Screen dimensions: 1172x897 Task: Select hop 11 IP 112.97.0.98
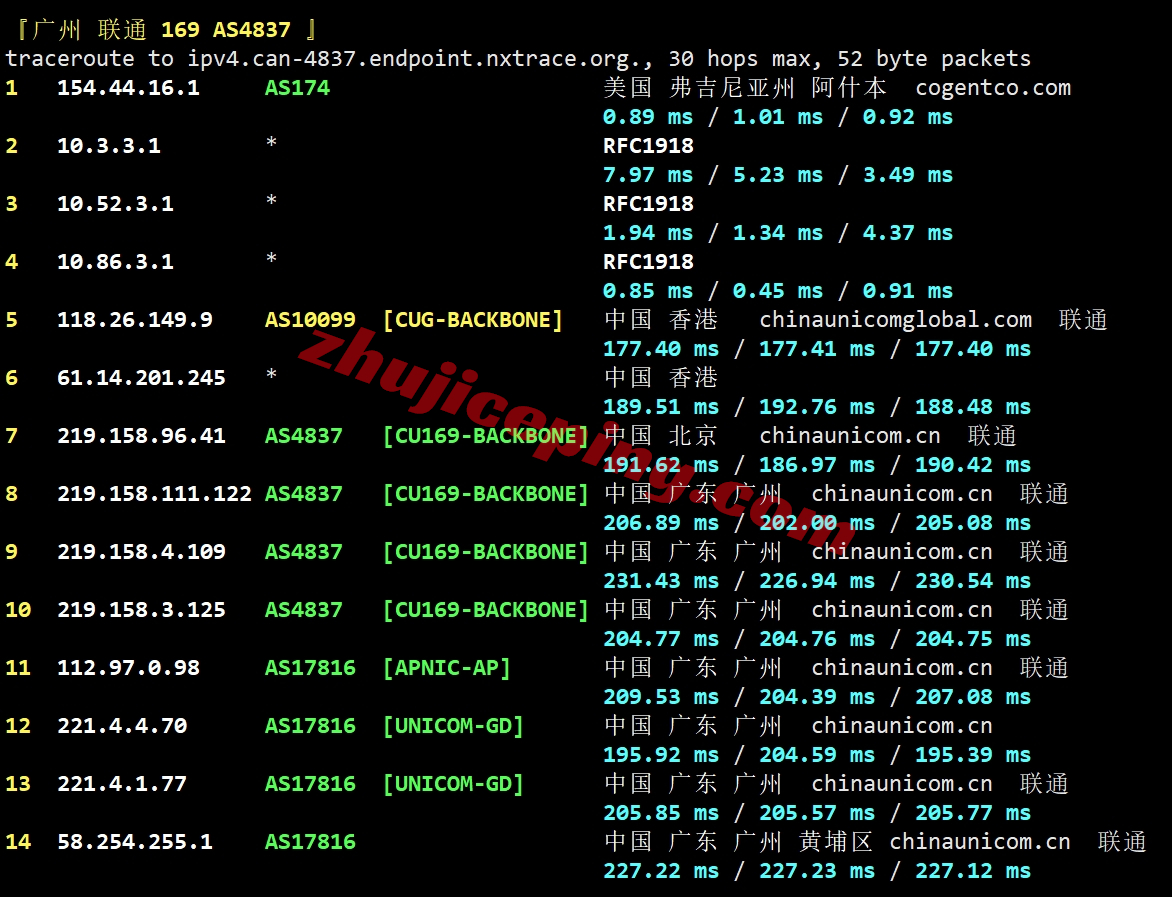[129, 668]
